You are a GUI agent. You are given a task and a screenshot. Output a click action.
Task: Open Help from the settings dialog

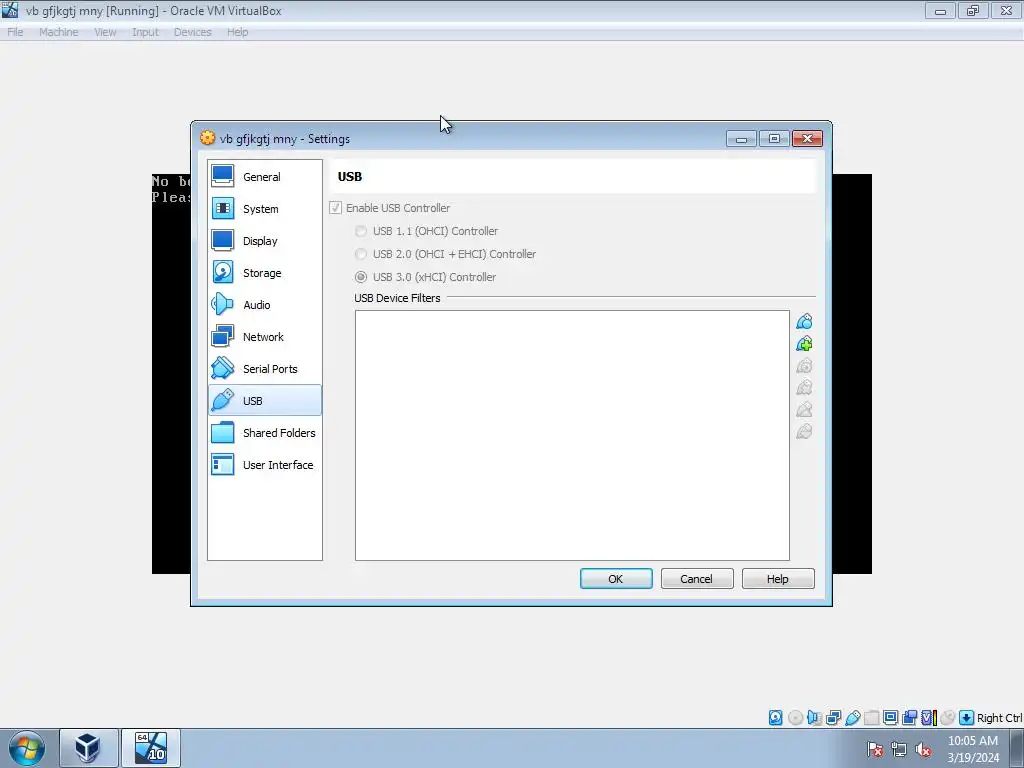tap(778, 579)
